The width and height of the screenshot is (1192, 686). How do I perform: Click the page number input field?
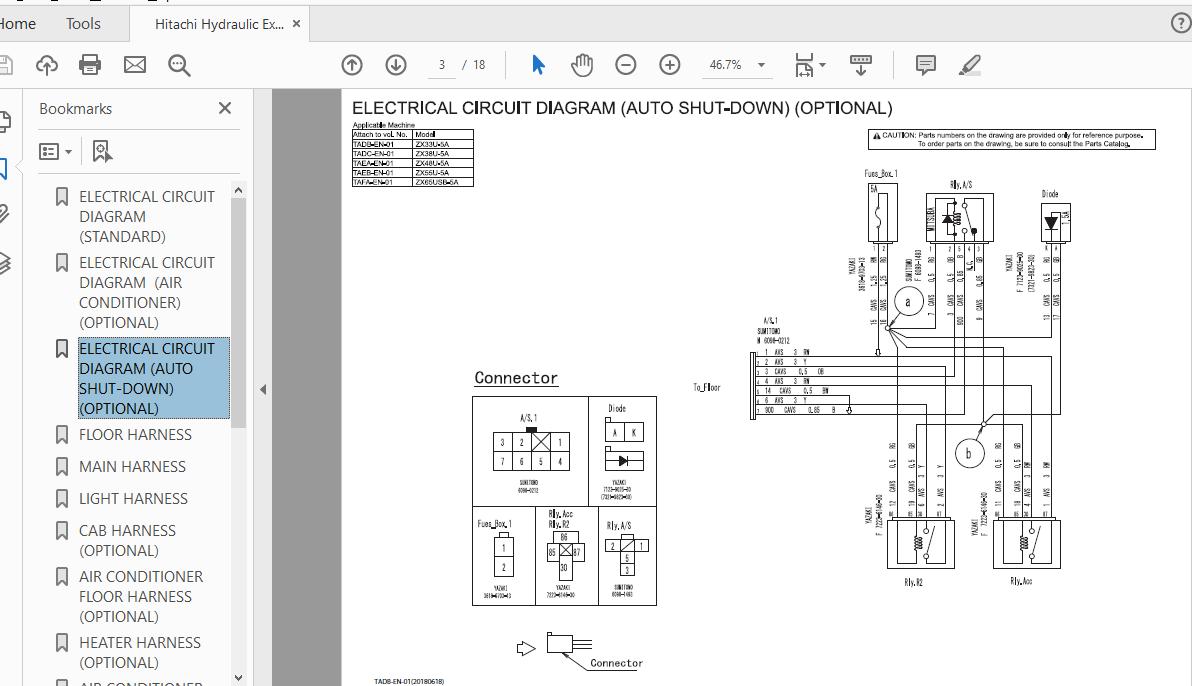point(440,65)
